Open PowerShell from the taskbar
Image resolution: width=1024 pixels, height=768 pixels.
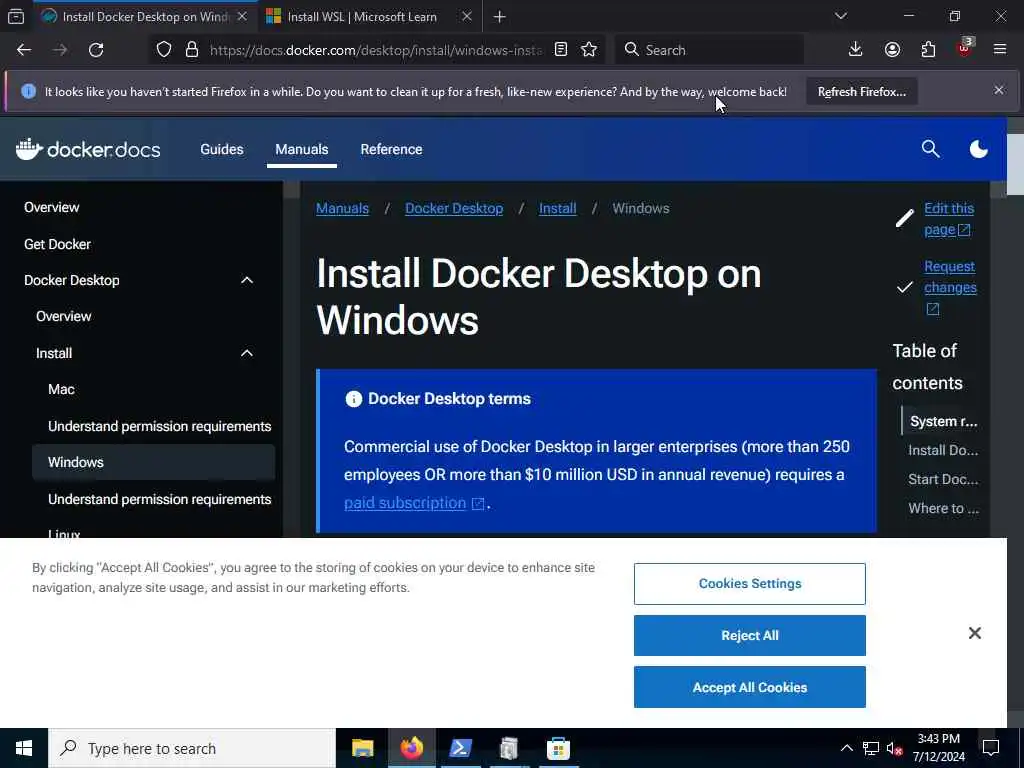460,748
